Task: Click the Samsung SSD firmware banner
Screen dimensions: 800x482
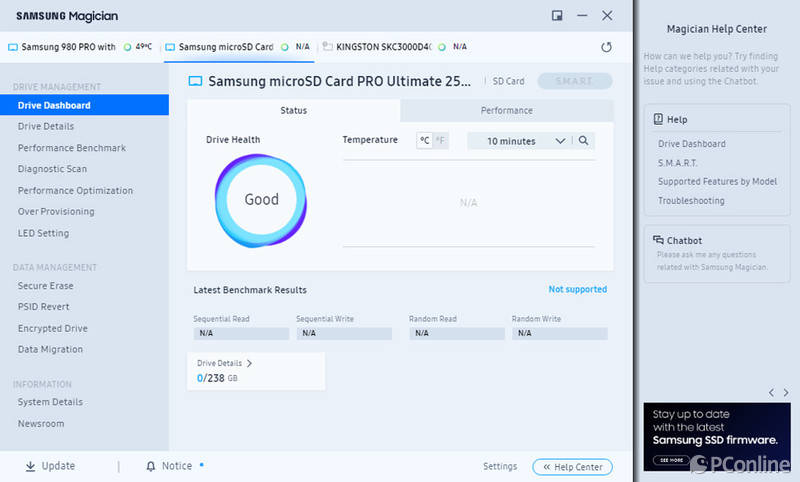Action: (717, 437)
